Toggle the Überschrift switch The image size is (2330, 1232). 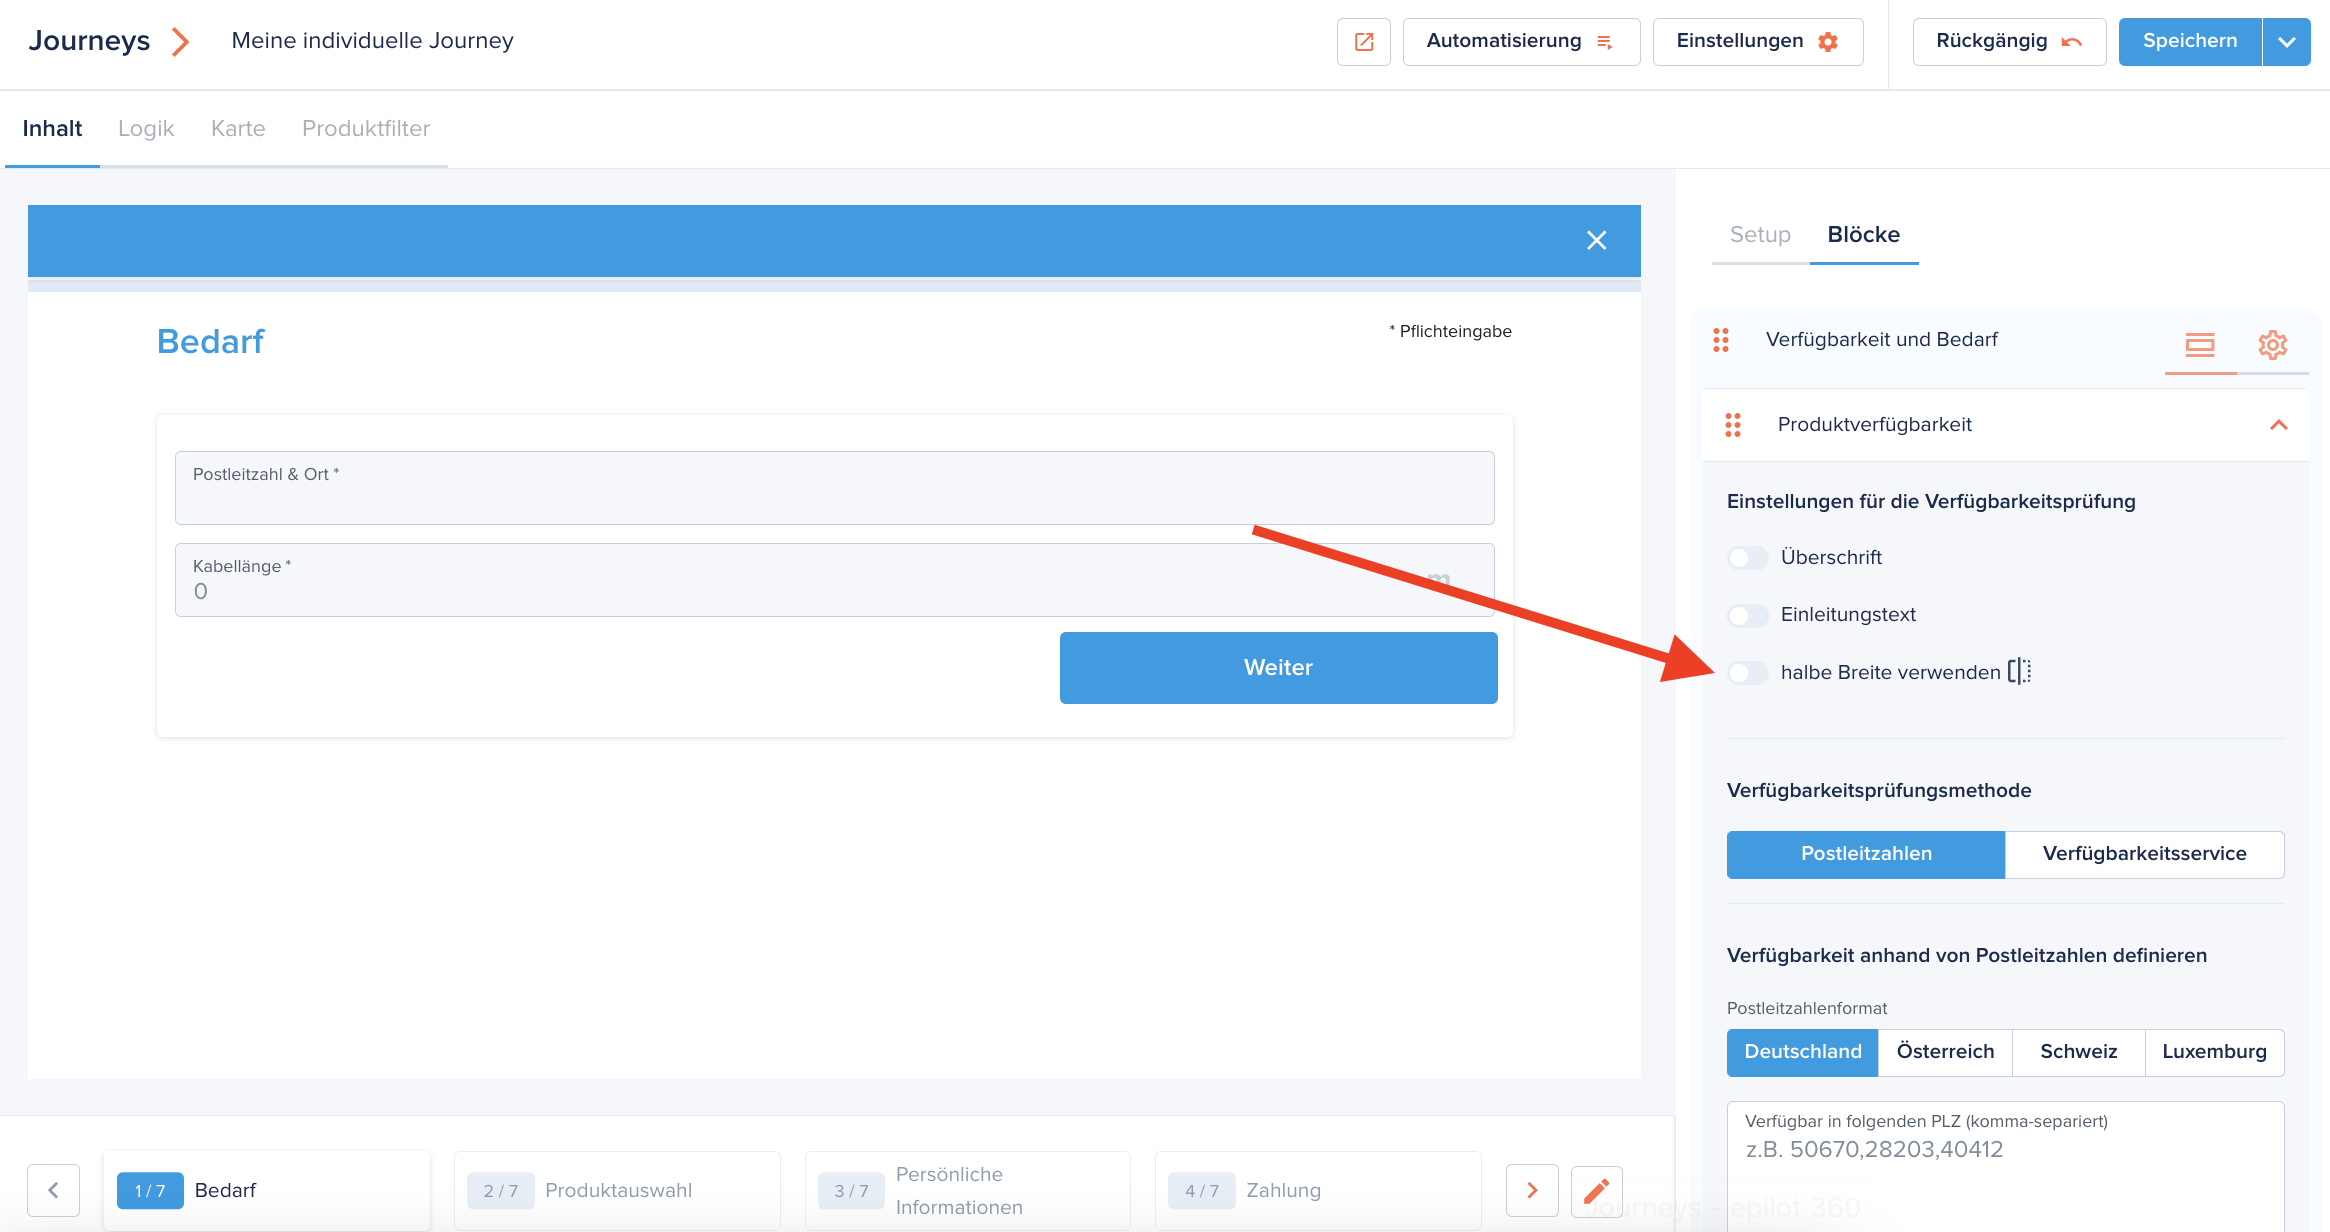tap(1747, 558)
